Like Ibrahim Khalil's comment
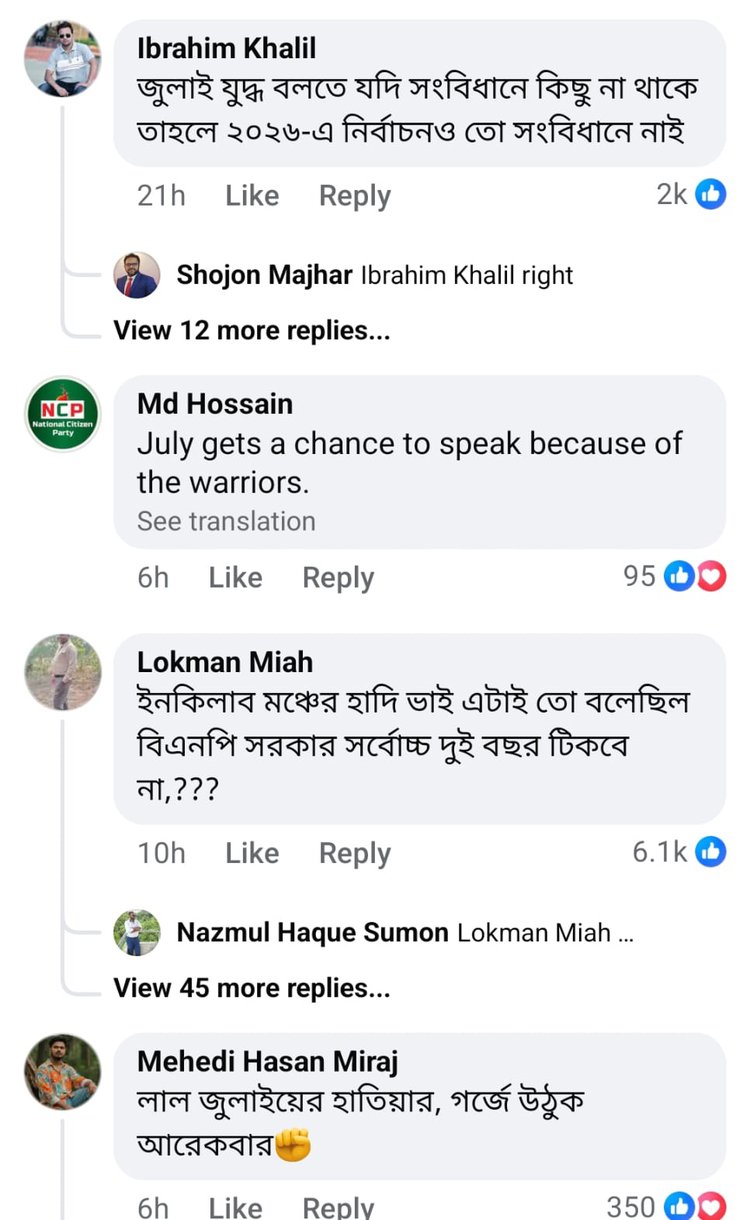Screen dimensions: 750x1220 (x=252, y=196)
